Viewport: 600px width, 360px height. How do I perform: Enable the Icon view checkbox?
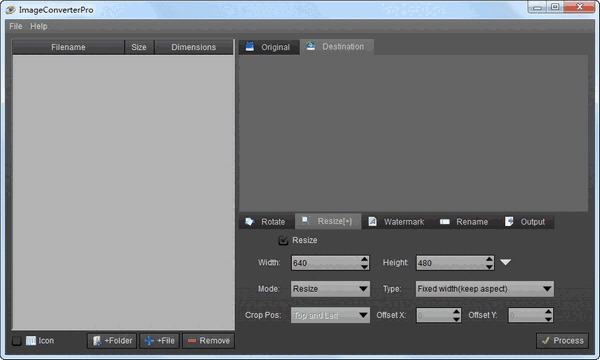16,340
